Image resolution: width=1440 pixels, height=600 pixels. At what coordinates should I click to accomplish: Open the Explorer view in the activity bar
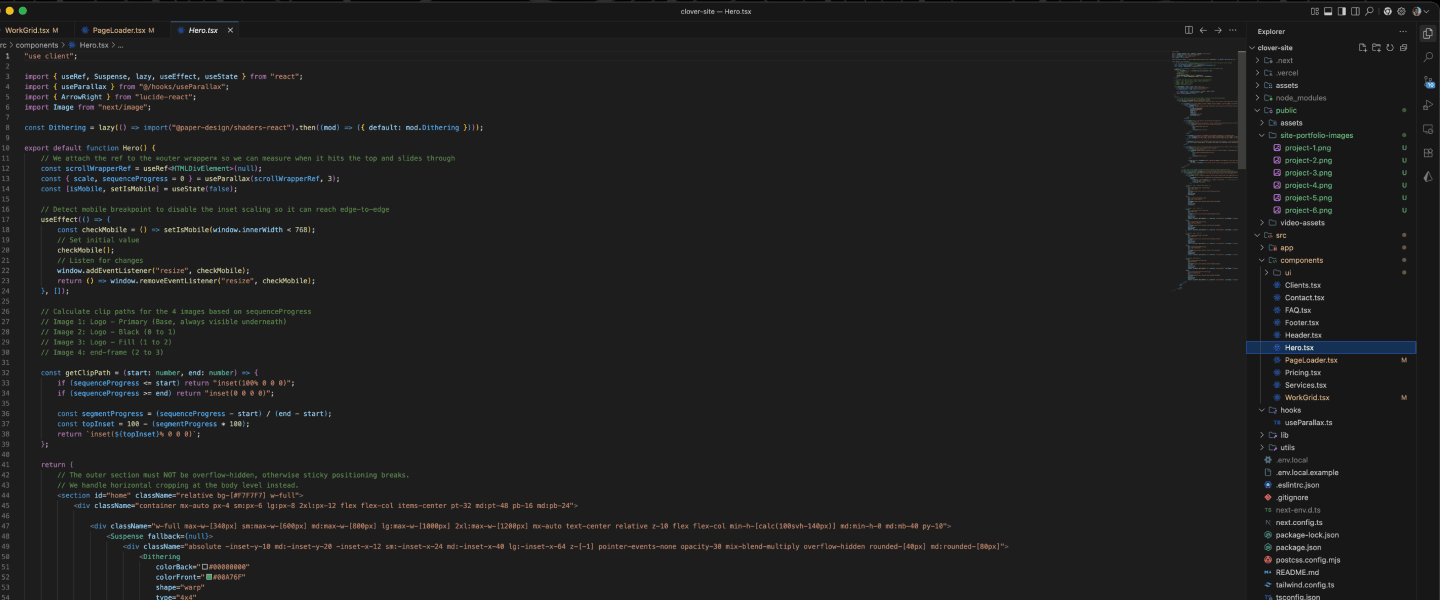click(x=1428, y=33)
